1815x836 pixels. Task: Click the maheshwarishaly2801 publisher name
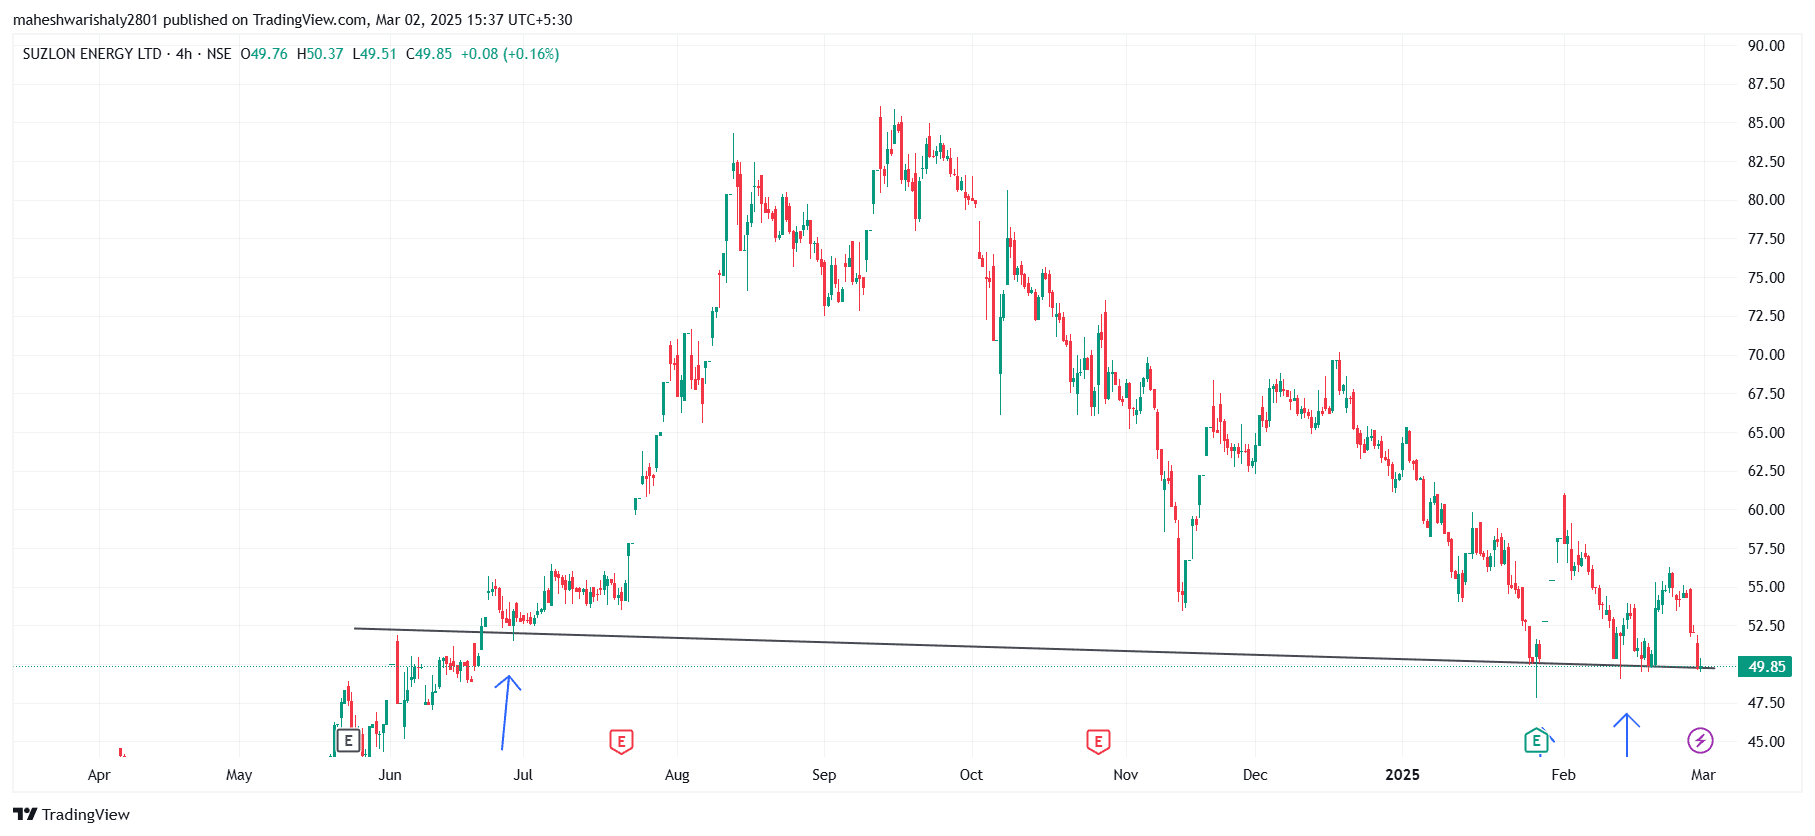86,20
